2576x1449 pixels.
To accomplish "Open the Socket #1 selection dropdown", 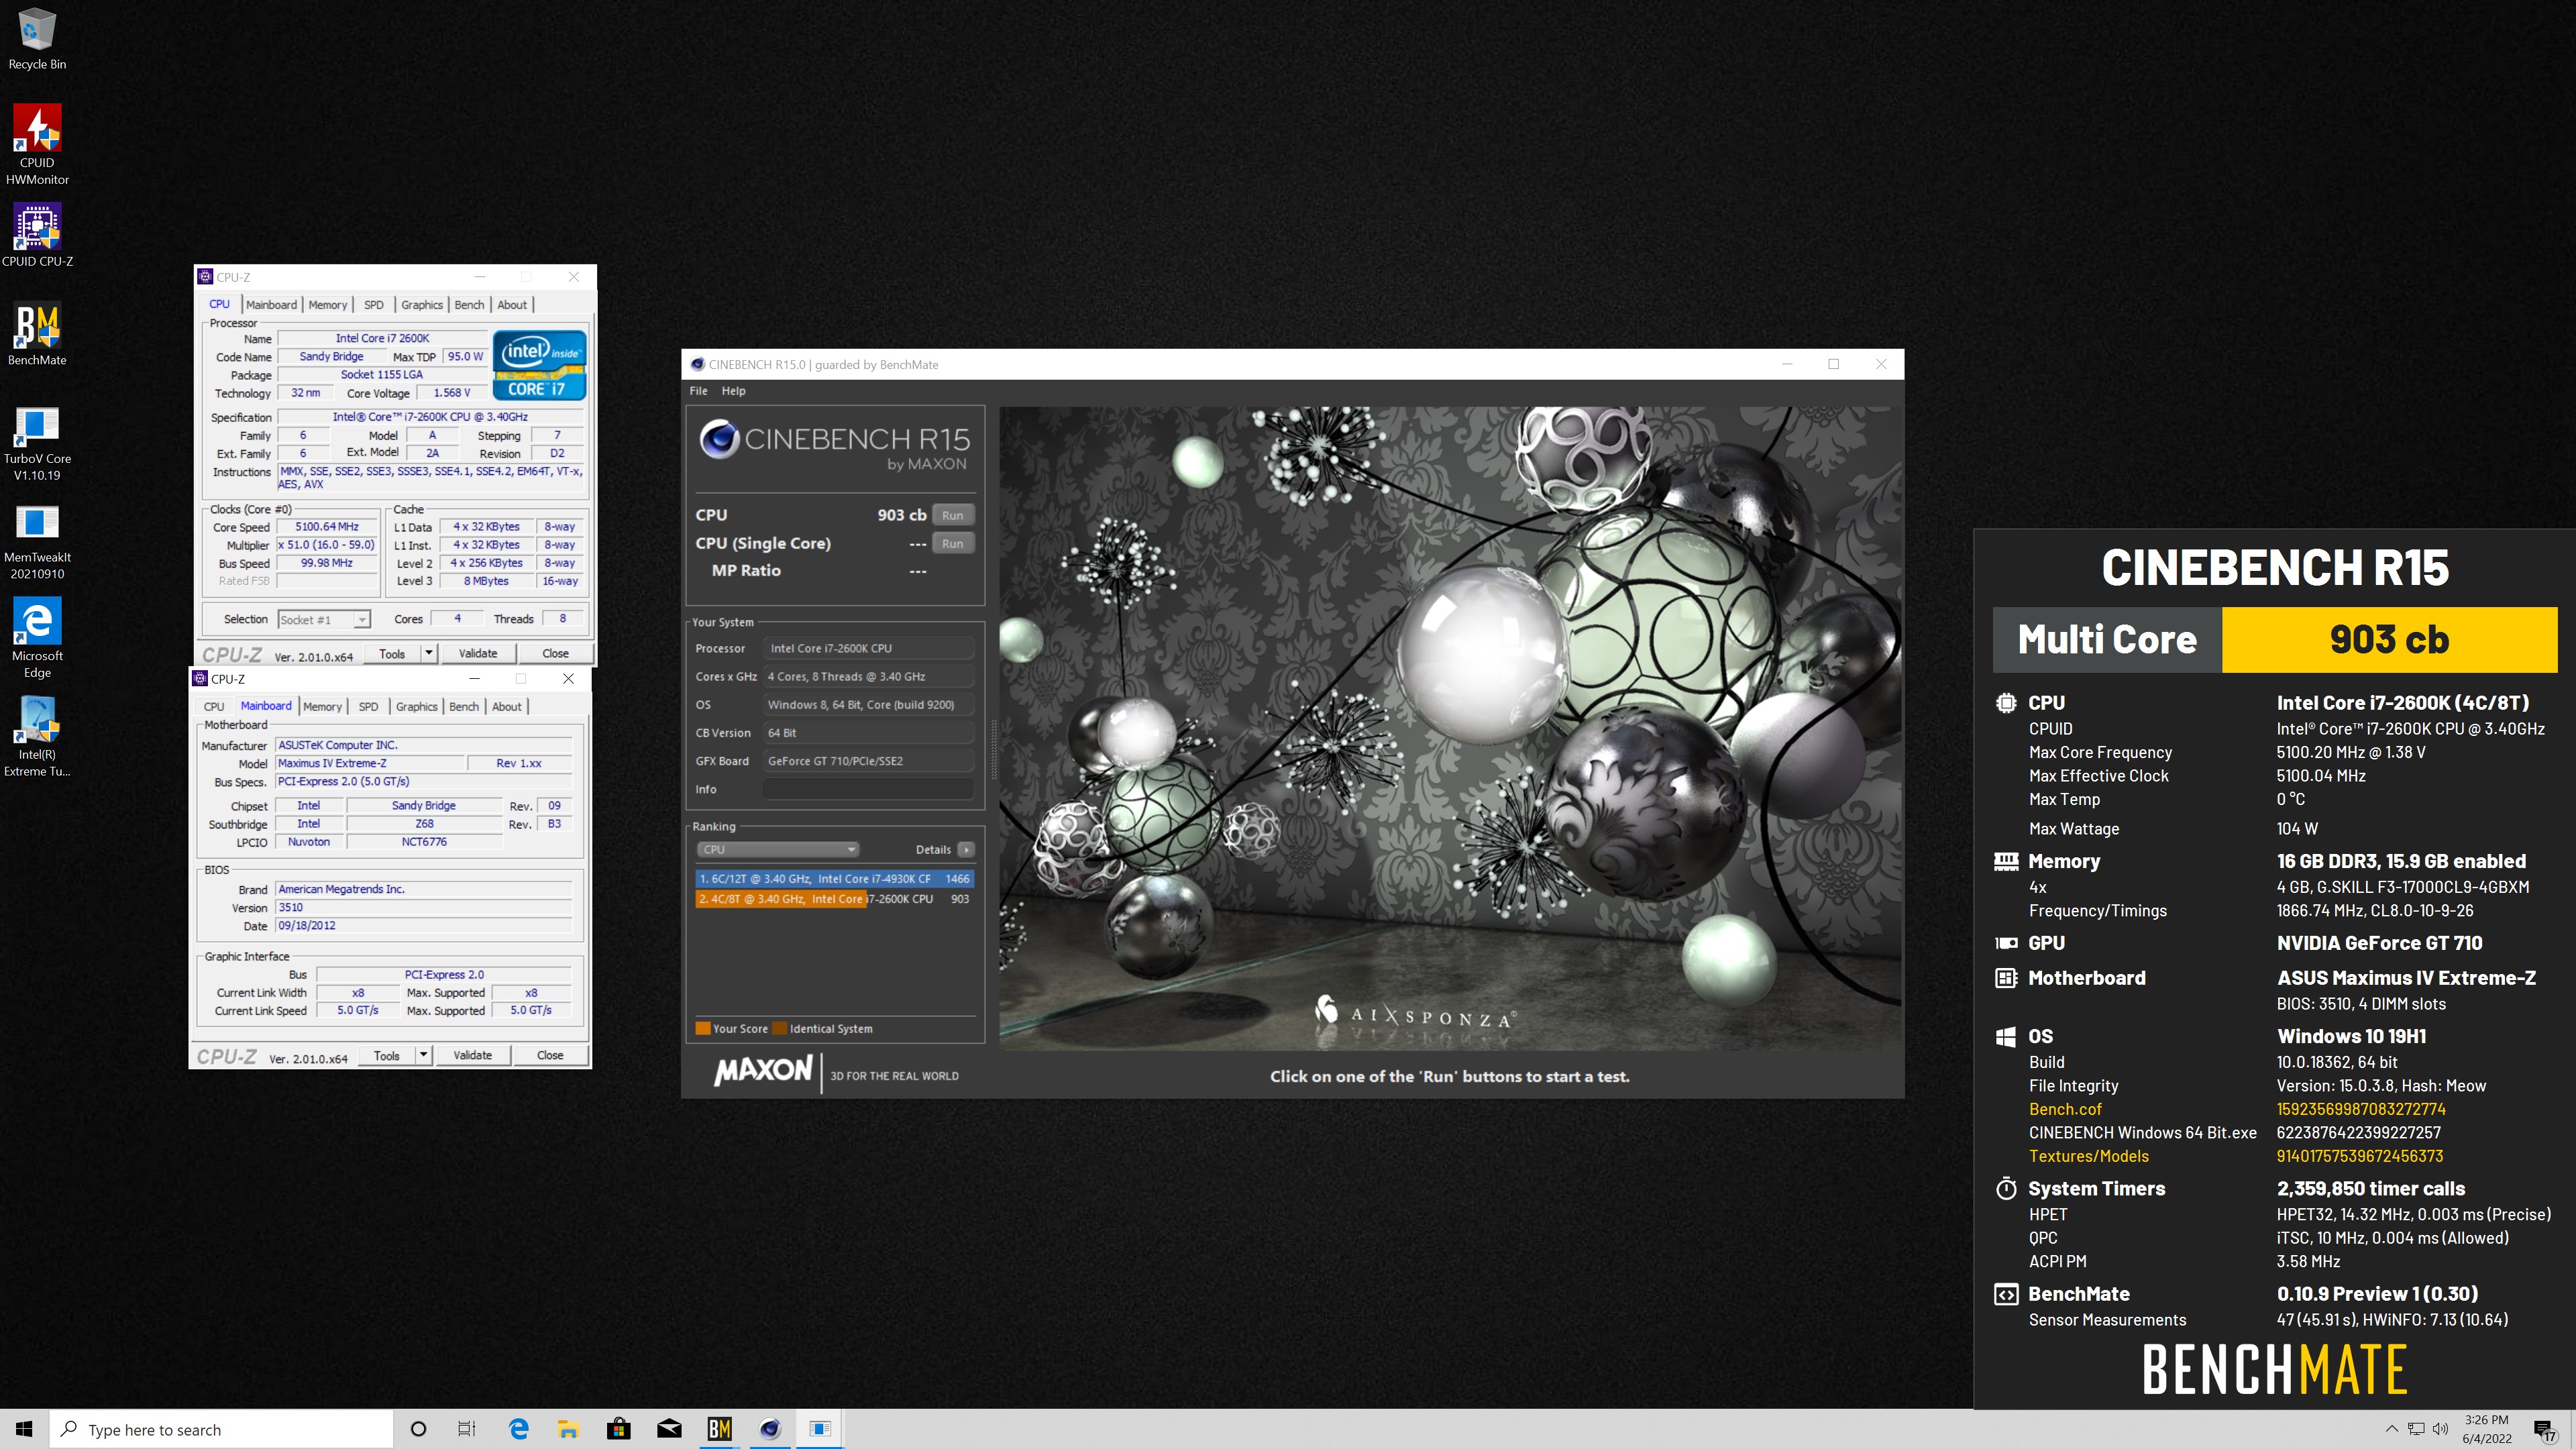I will tap(324, 619).
